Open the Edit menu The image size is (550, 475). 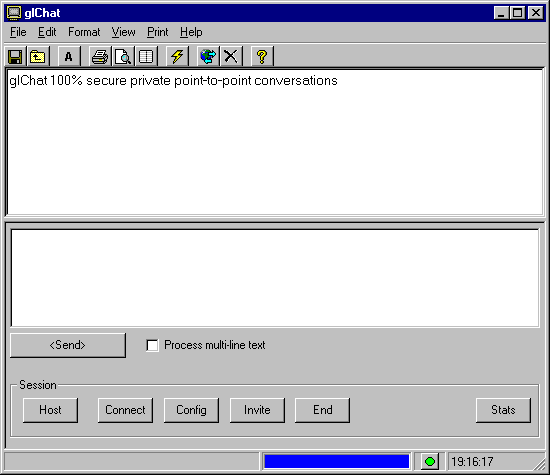click(x=47, y=32)
